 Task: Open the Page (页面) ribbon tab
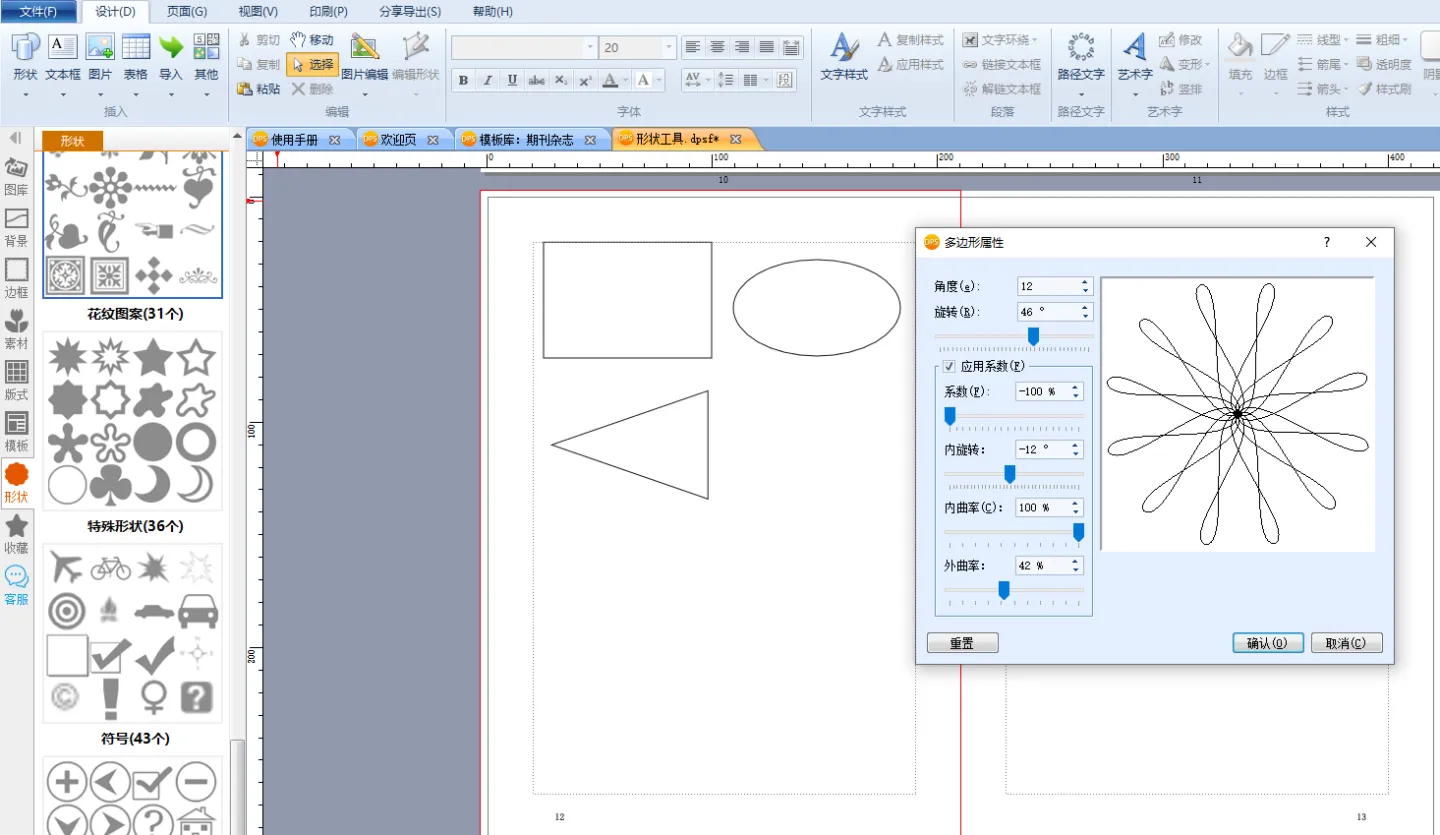(187, 12)
